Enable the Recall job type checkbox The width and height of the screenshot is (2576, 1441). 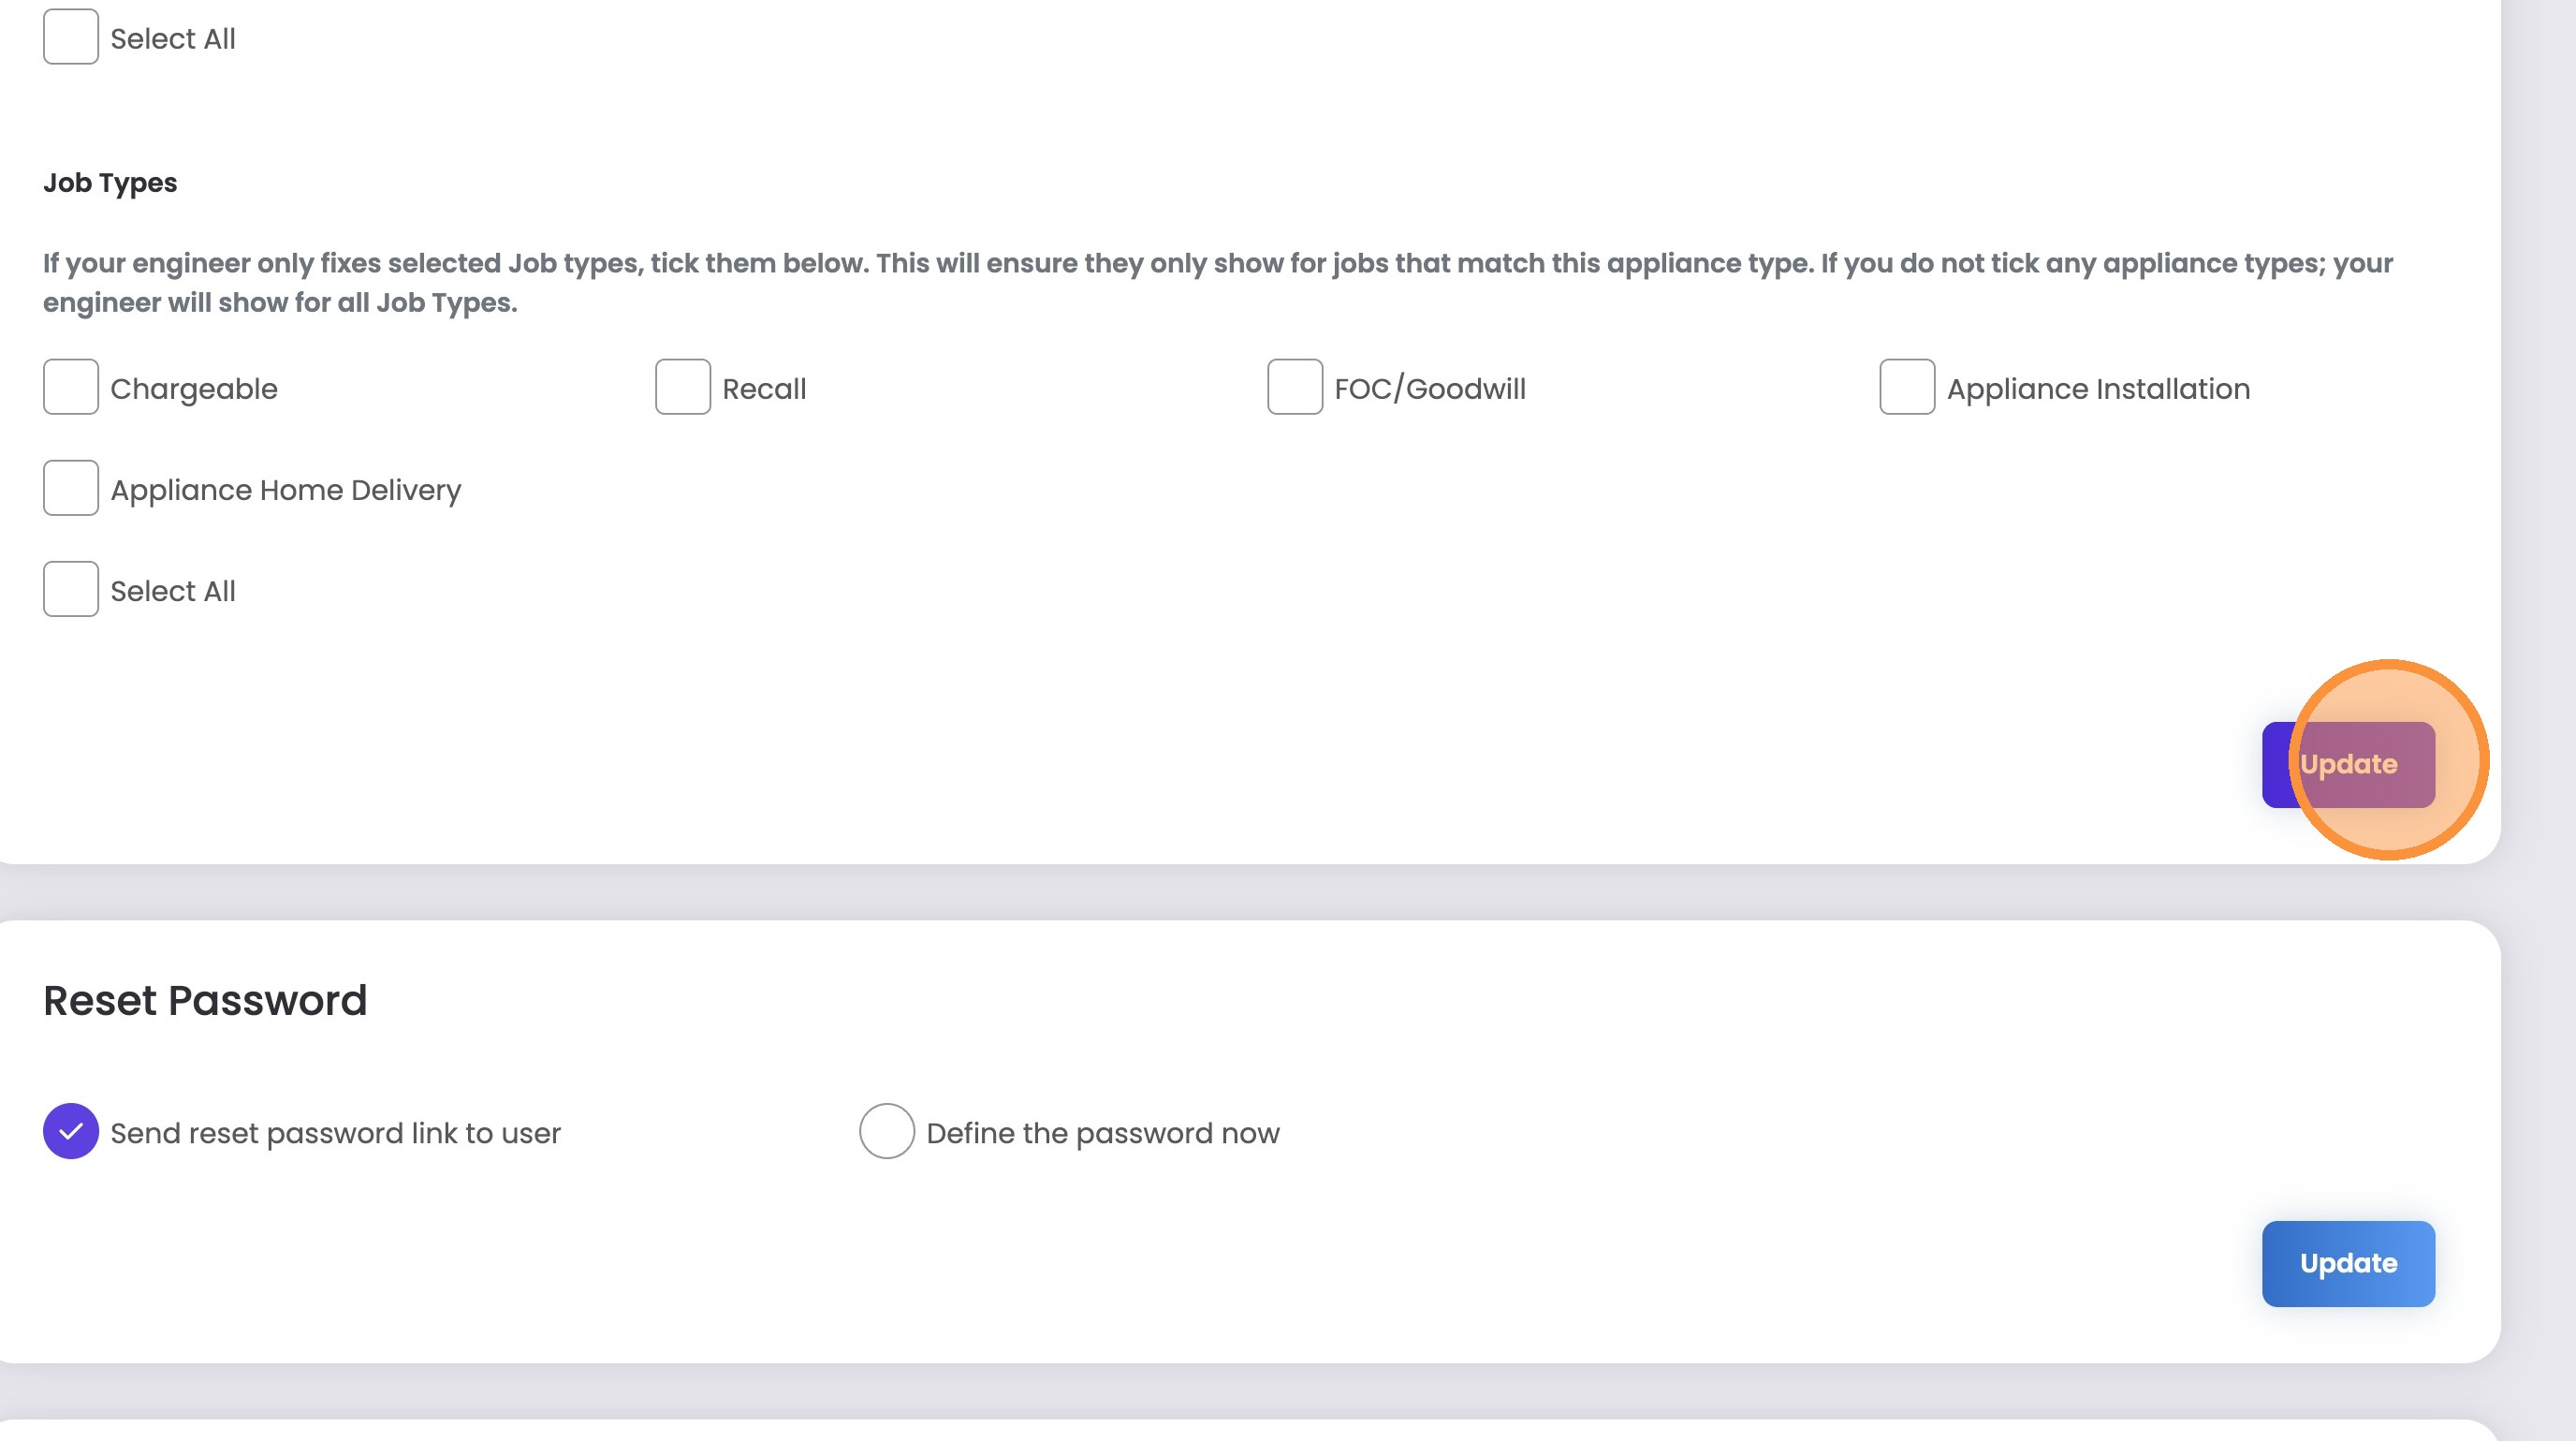(x=682, y=387)
